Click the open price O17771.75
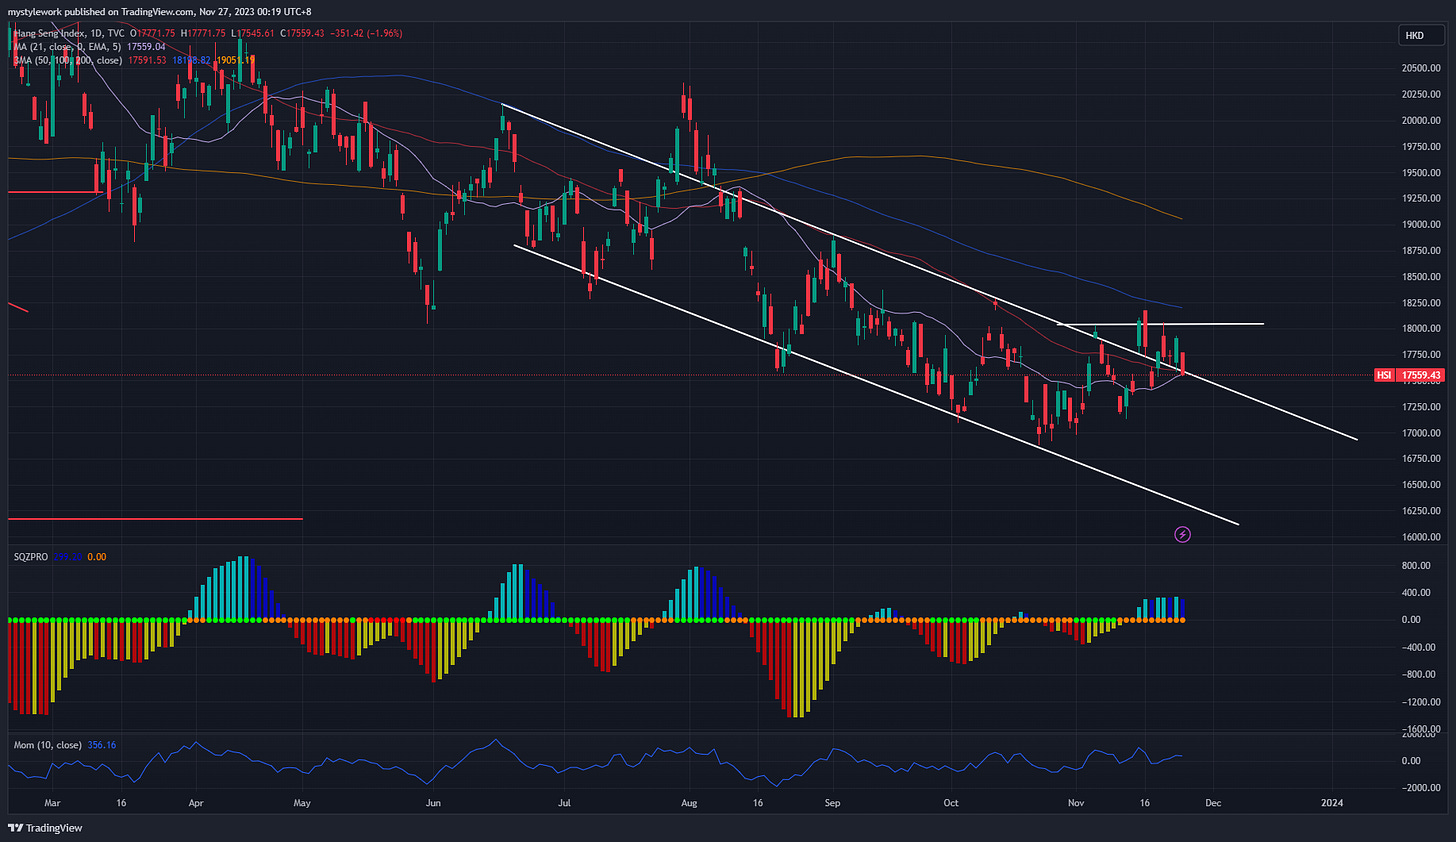Viewport: 1456px width, 842px height. [152, 33]
